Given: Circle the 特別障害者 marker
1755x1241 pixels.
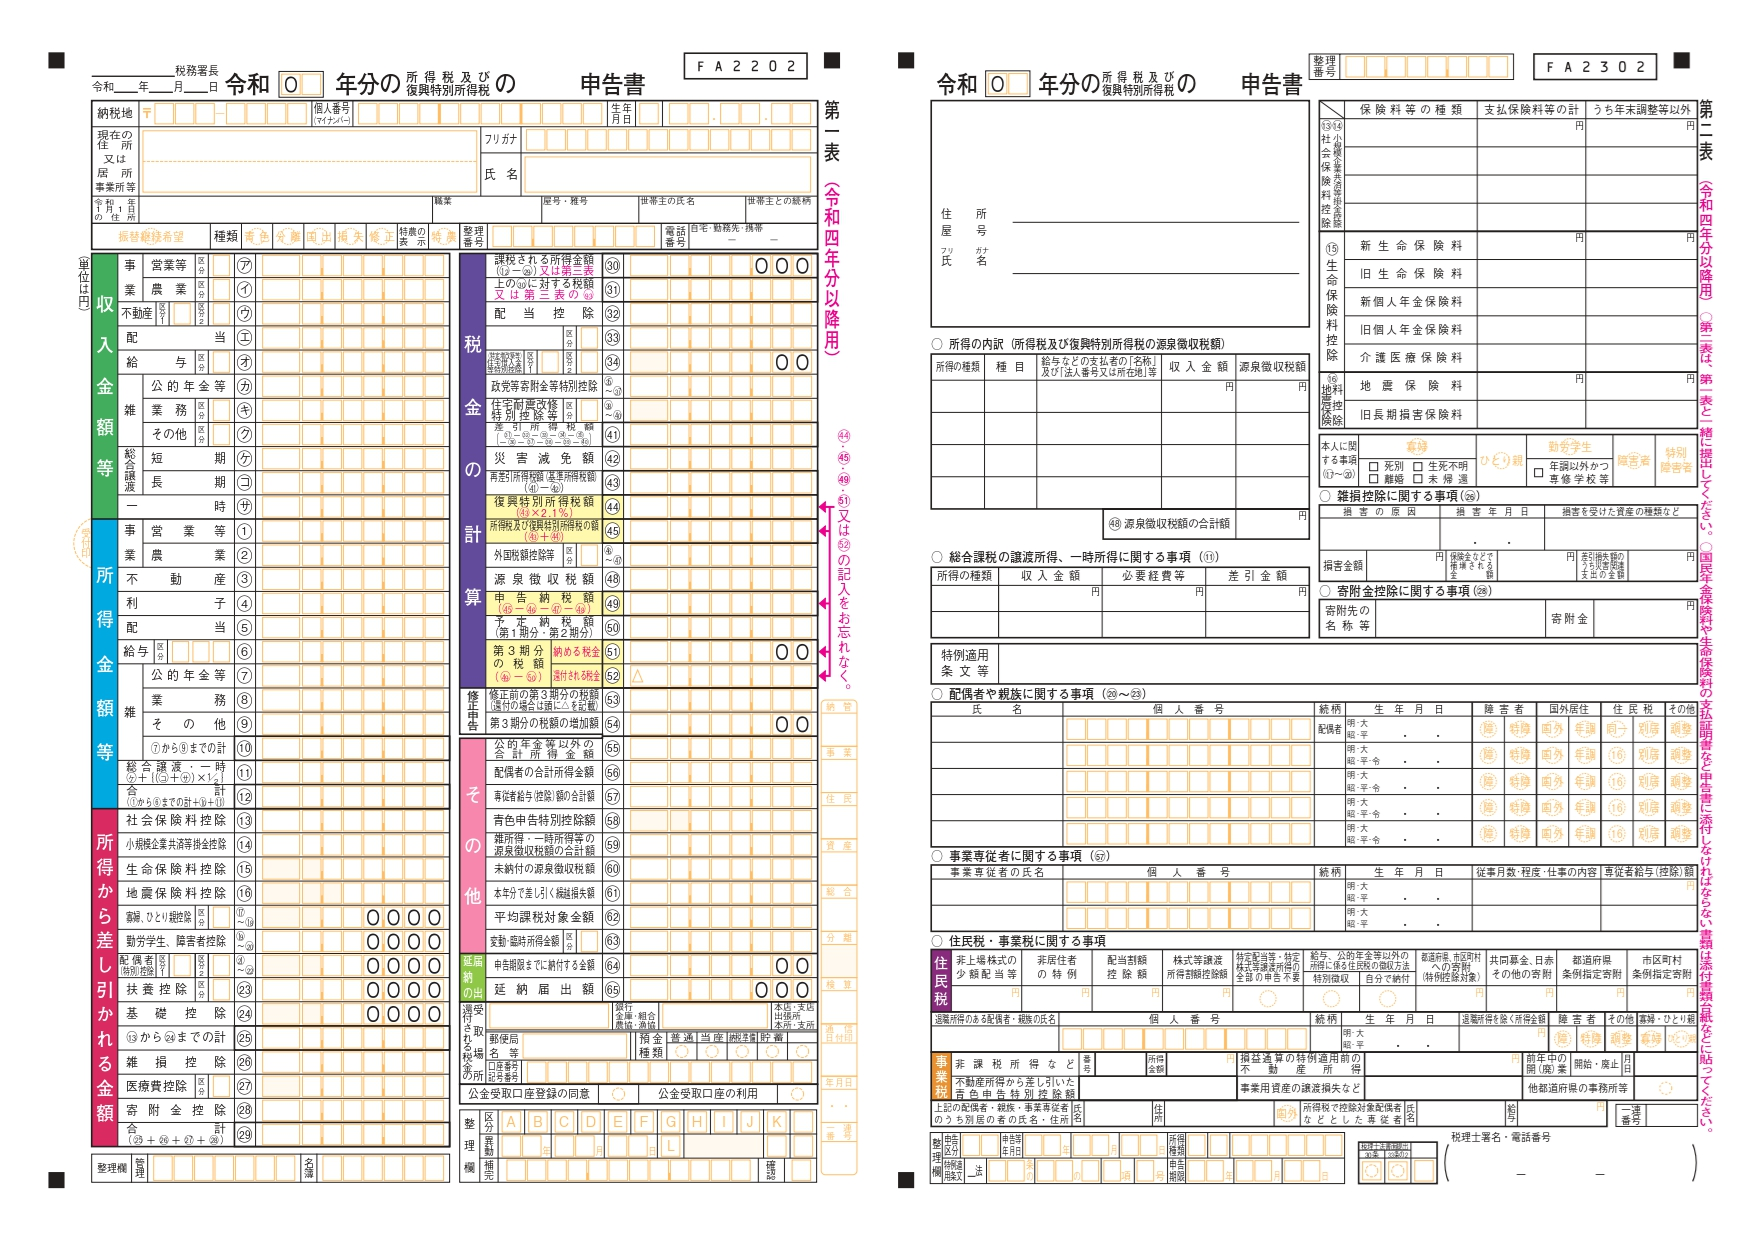Looking at the screenshot, I should (1675, 460).
